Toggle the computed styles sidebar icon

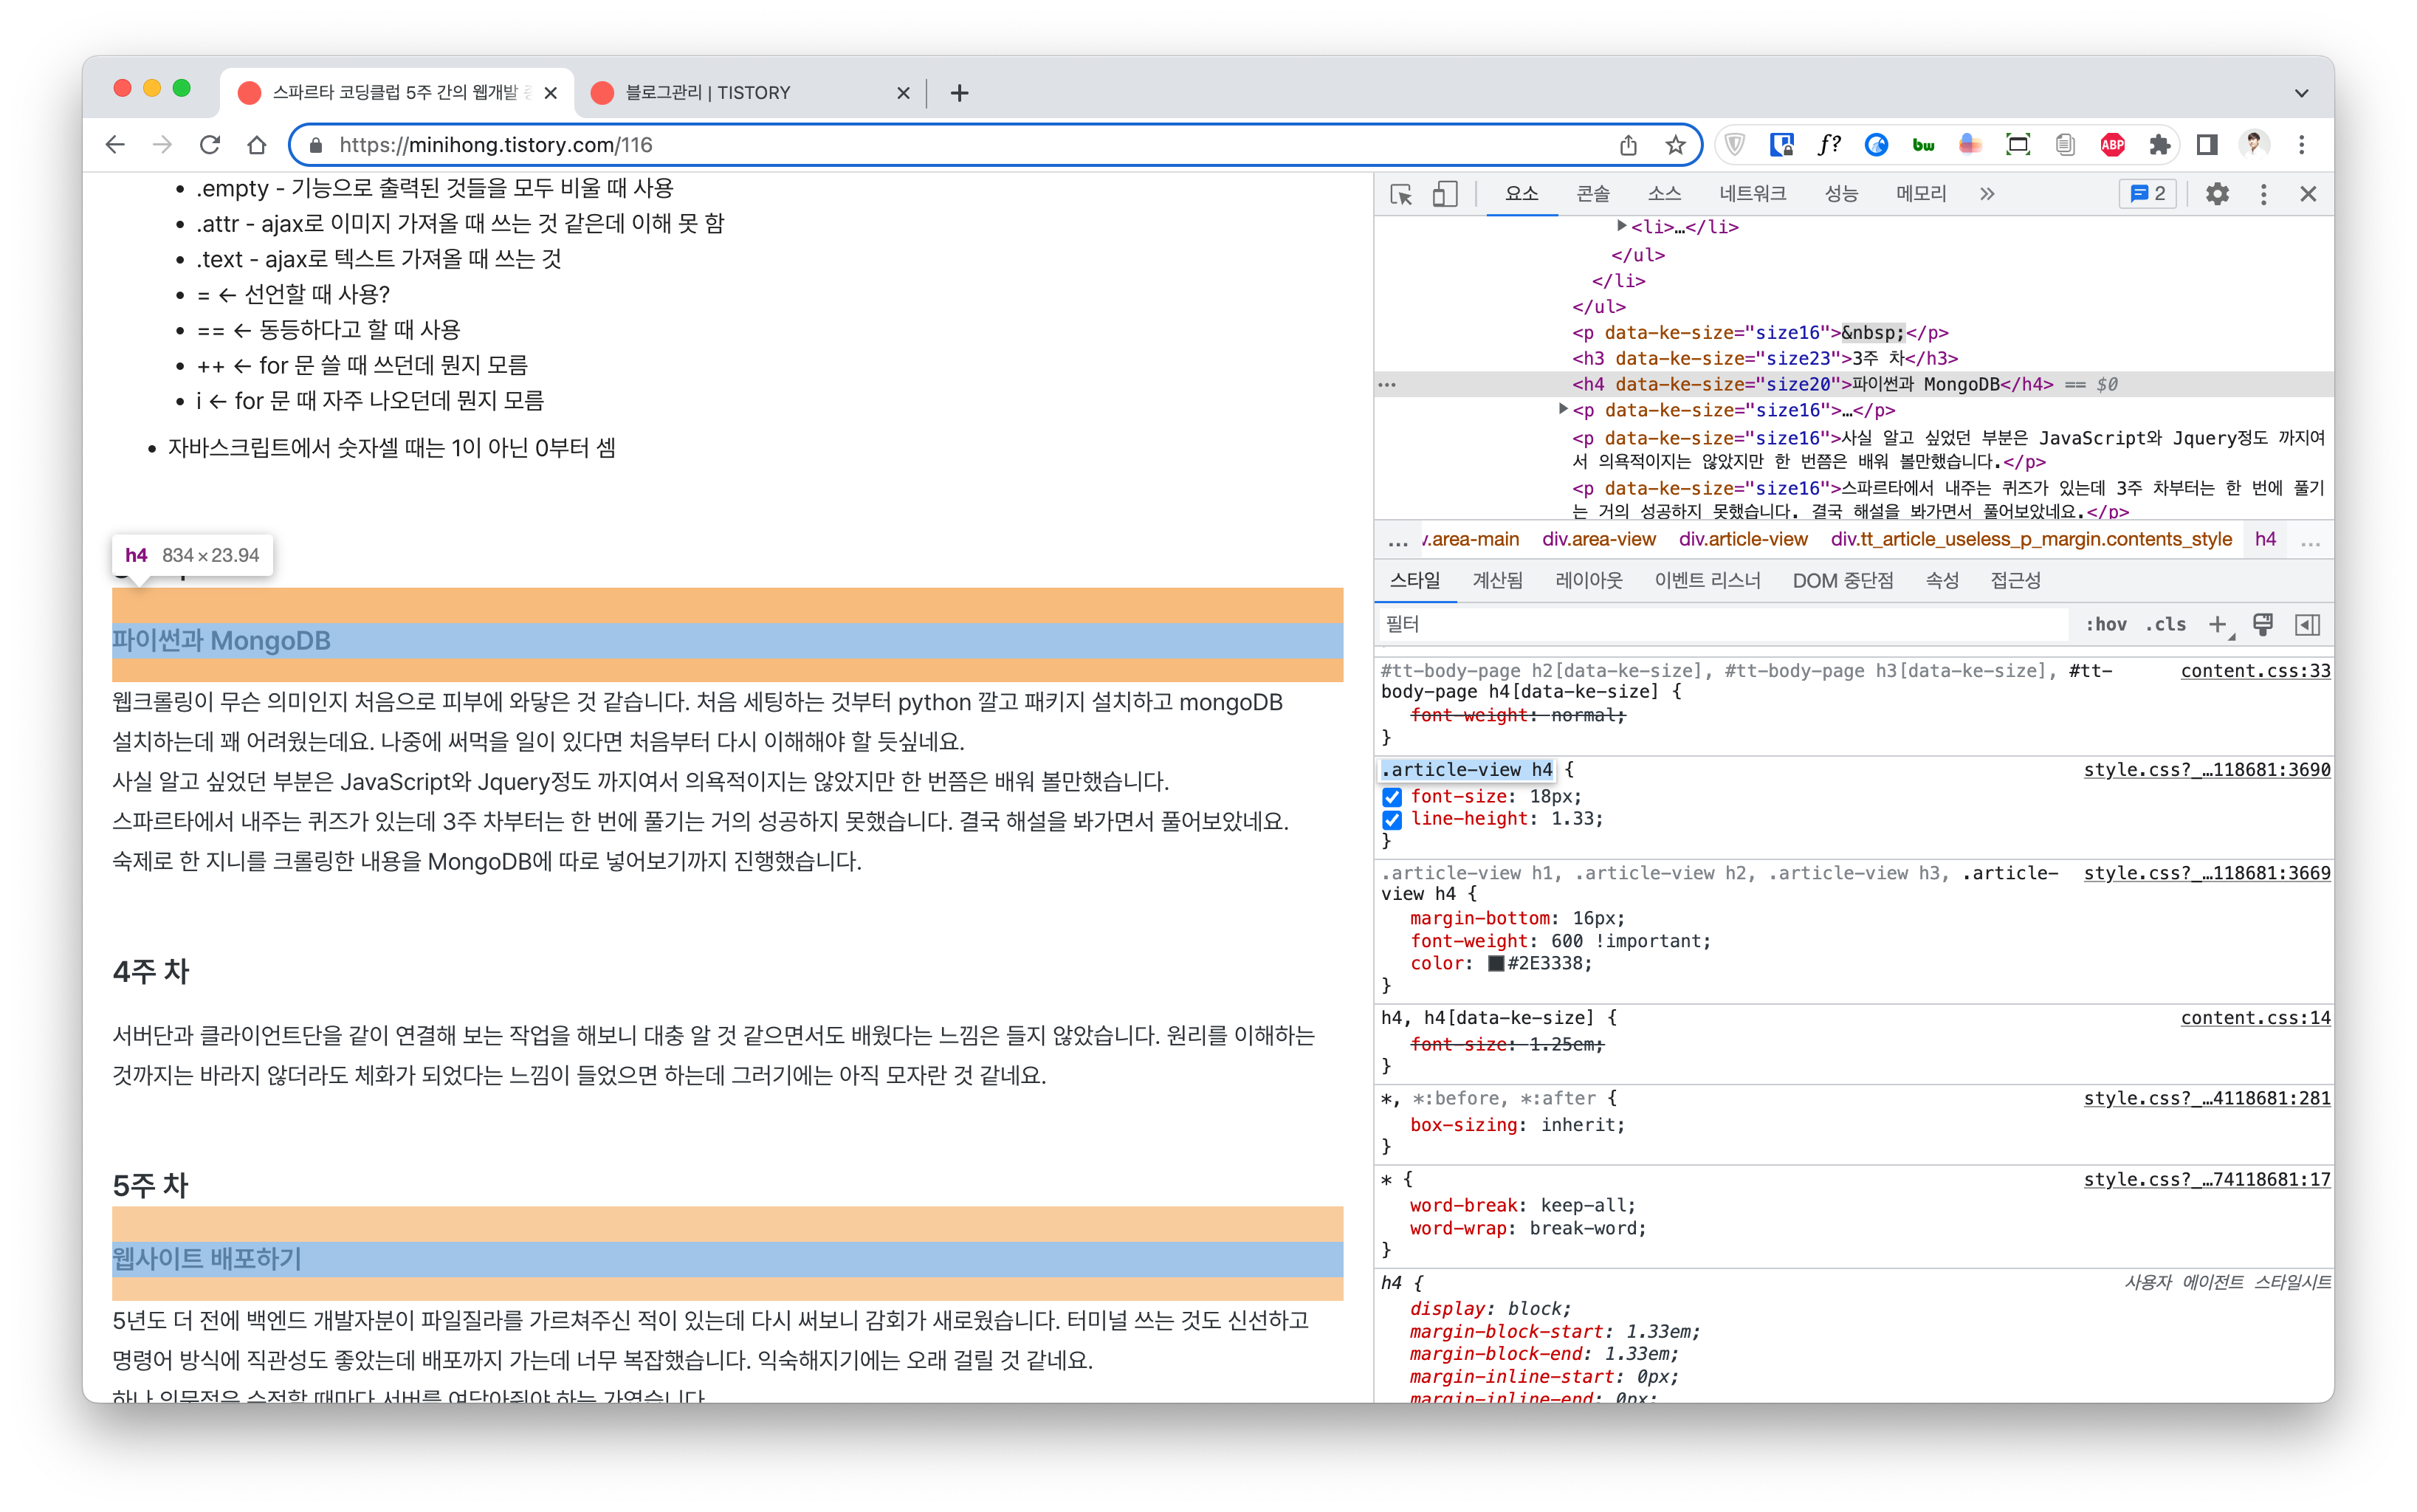tap(2307, 624)
